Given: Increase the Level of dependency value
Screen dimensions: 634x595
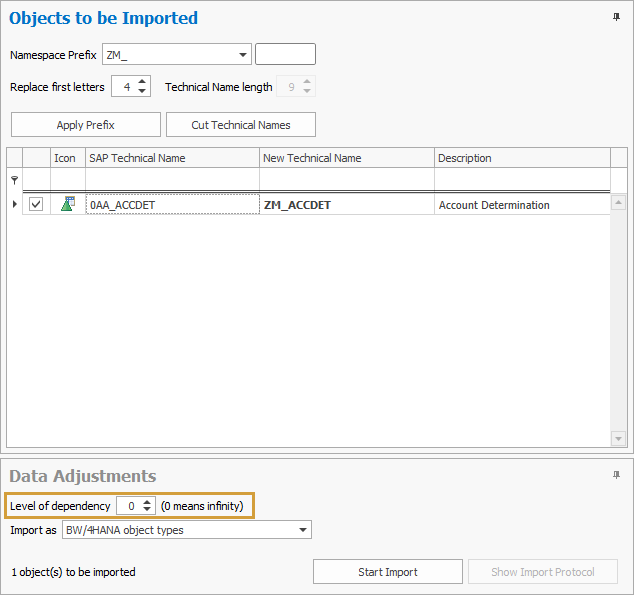Looking at the screenshot, I should 148,502.
